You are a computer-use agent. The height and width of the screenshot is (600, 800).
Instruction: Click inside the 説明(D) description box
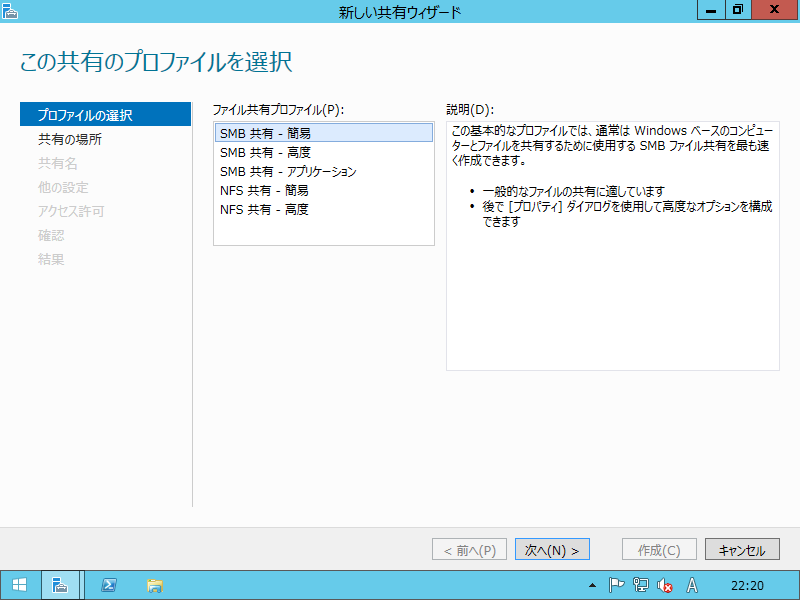[613, 246]
